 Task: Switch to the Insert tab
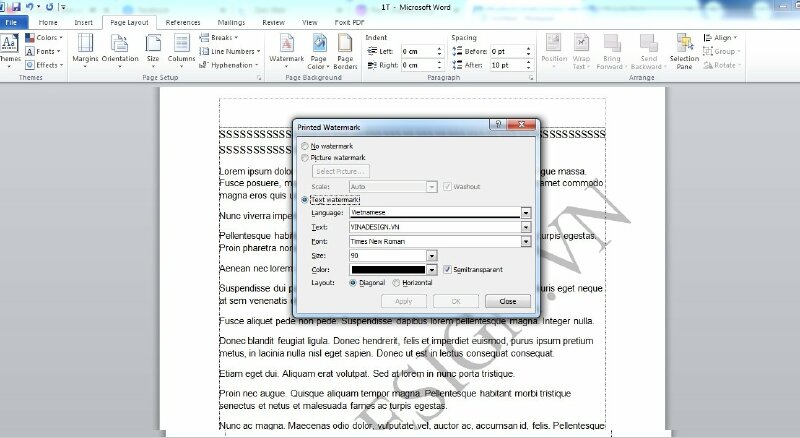(83, 22)
